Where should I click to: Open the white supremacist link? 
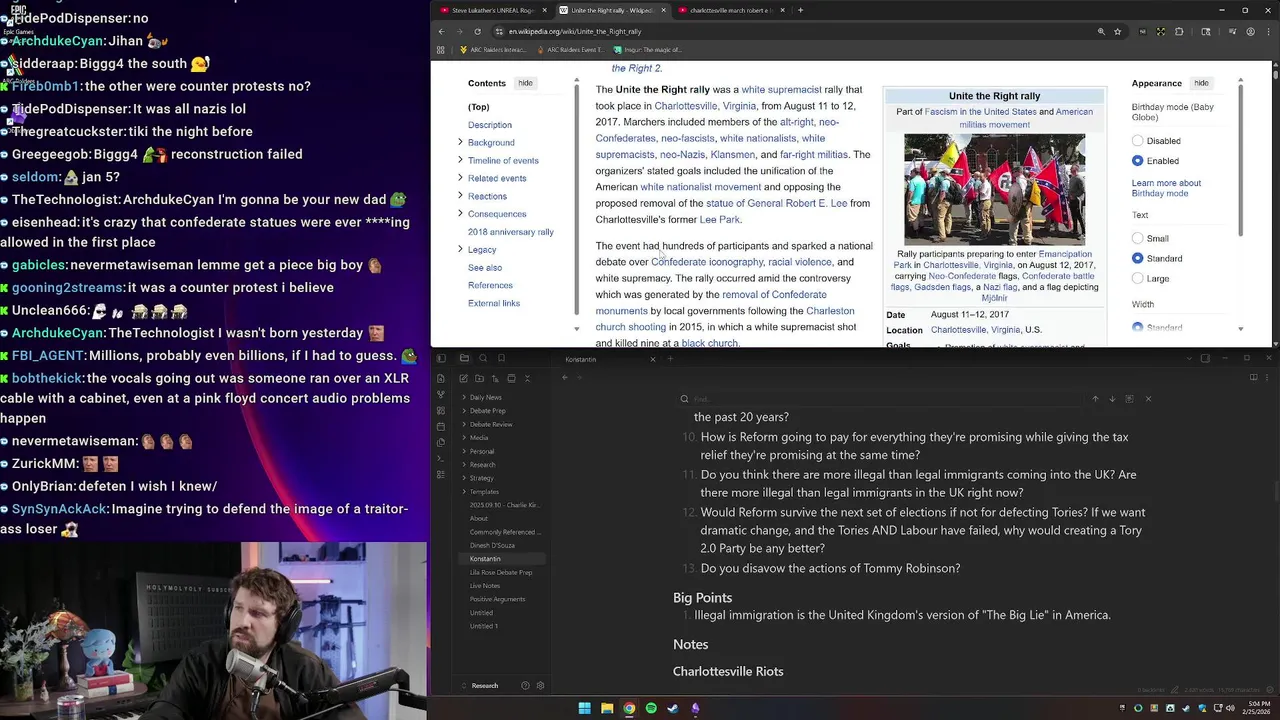(x=781, y=90)
